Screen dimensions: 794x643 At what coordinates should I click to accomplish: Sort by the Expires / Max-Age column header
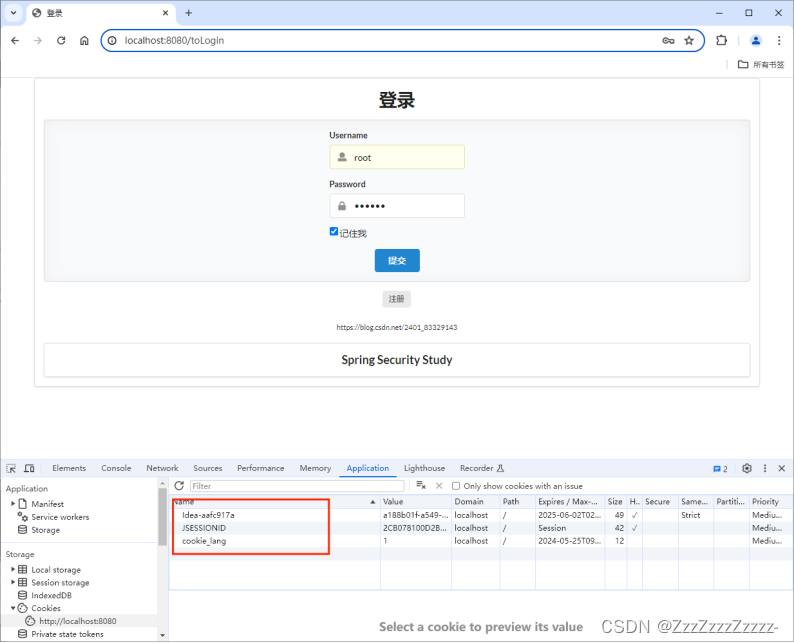[570, 502]
